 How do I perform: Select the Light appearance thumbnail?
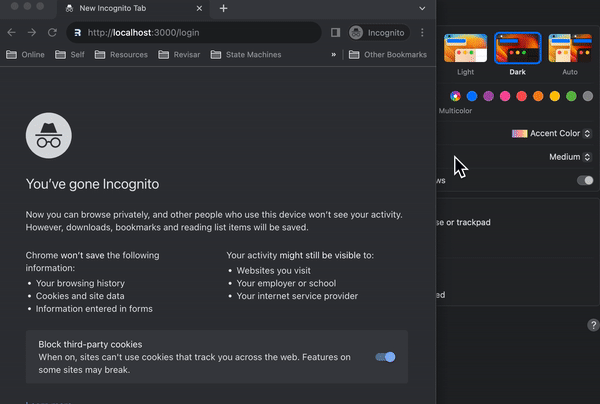(x=465, y=48)
